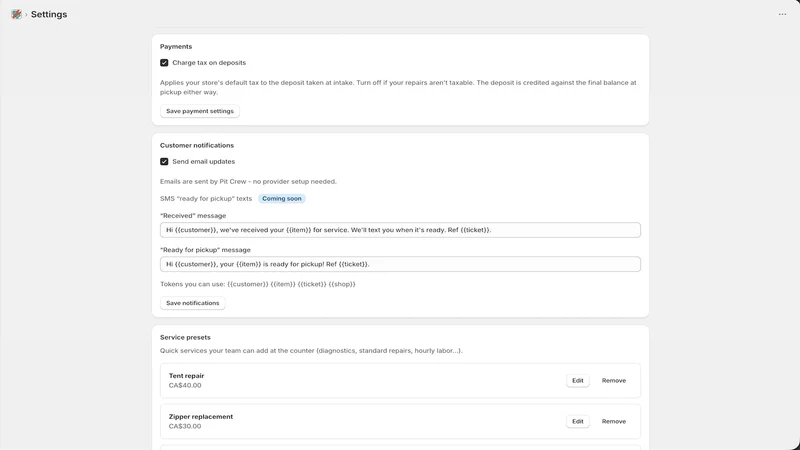Screen dimensions: 800x450
Task: Remove the Tent repair preset
Action: click(613, 381)
